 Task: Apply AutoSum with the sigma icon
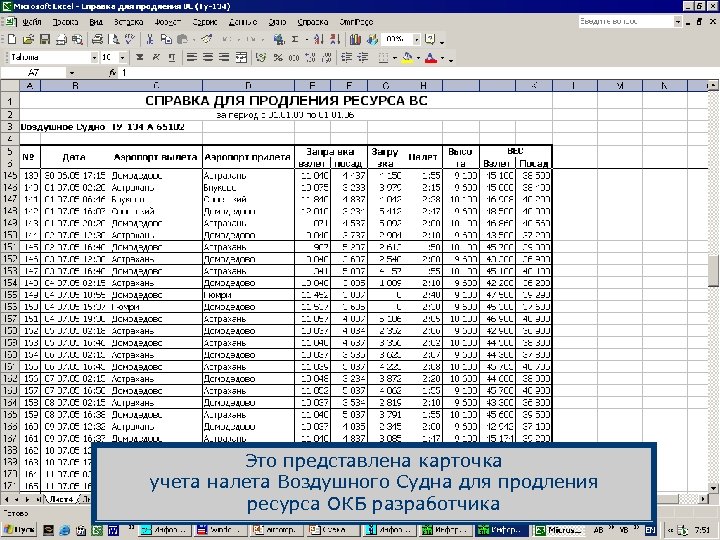(x=295, y=39)
